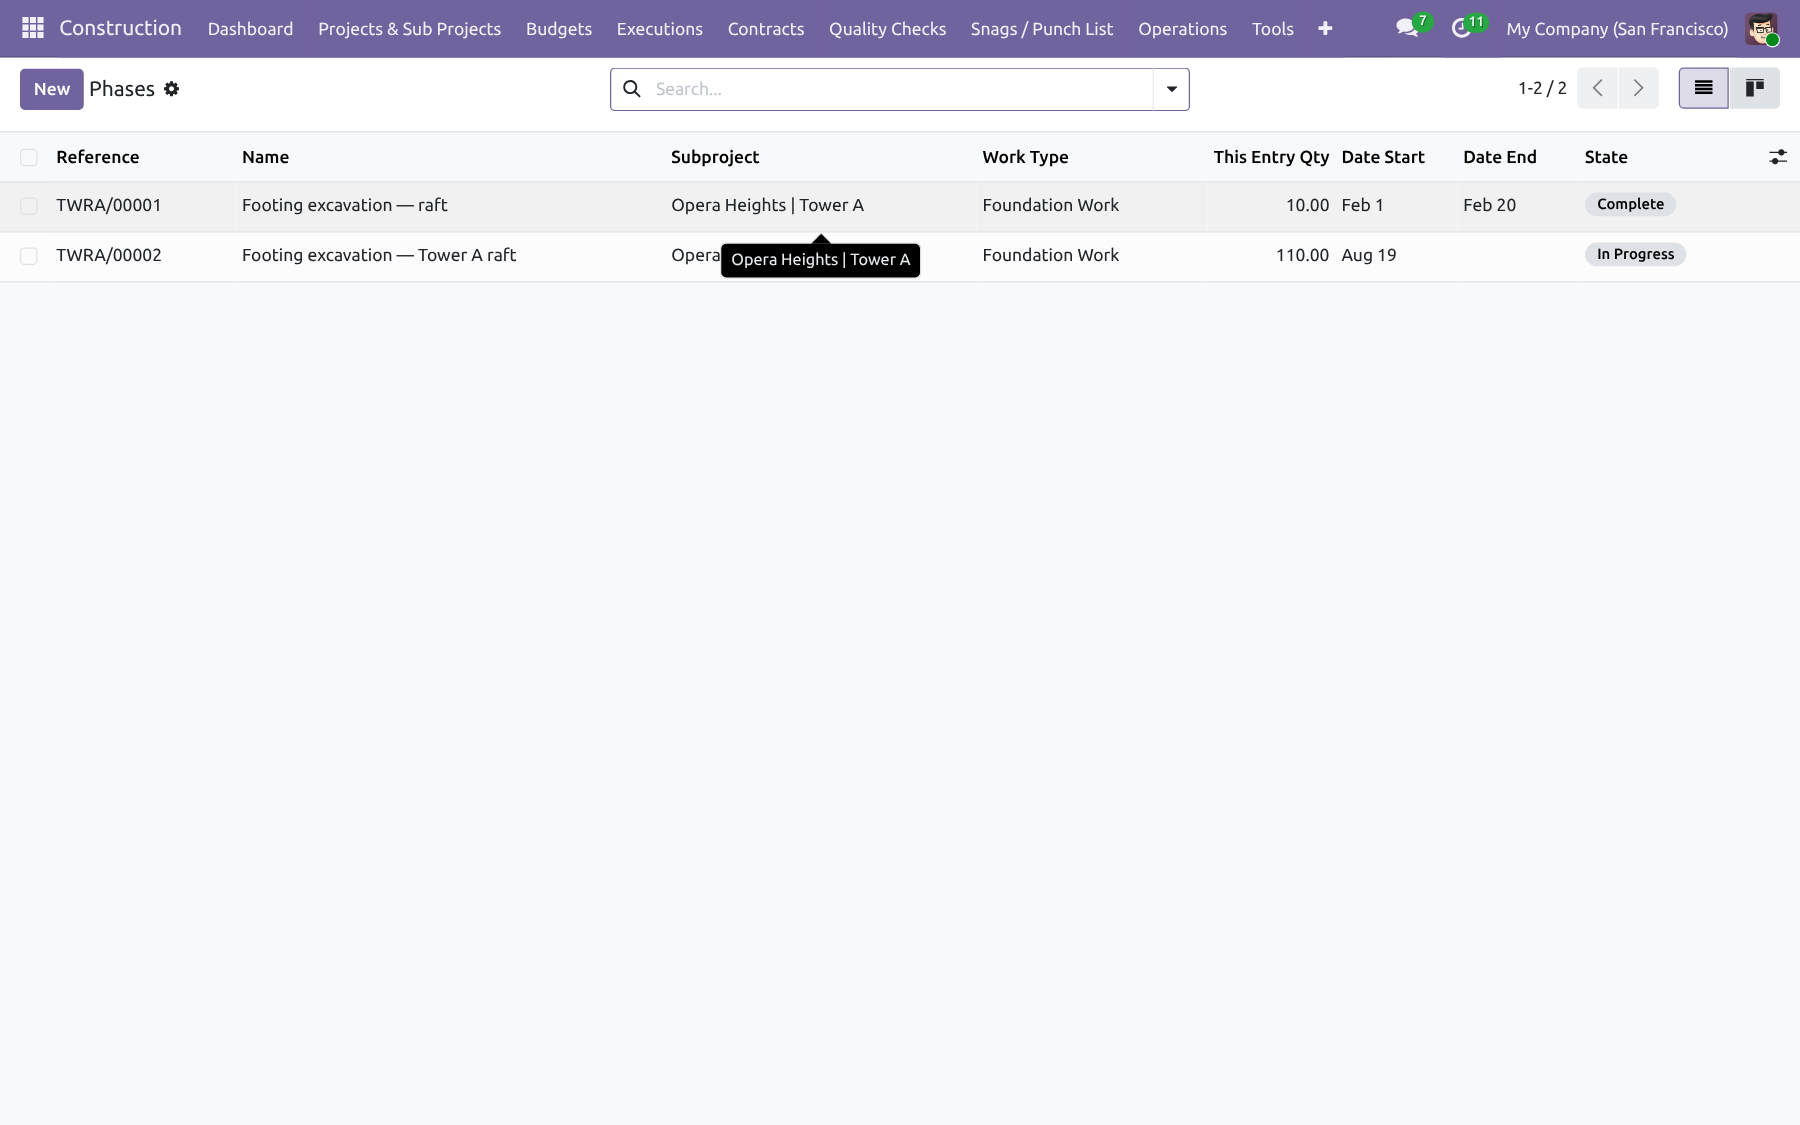1800x1125 pixels.
Task: Click the 110.00 quantity cell
Action: 1302,255
